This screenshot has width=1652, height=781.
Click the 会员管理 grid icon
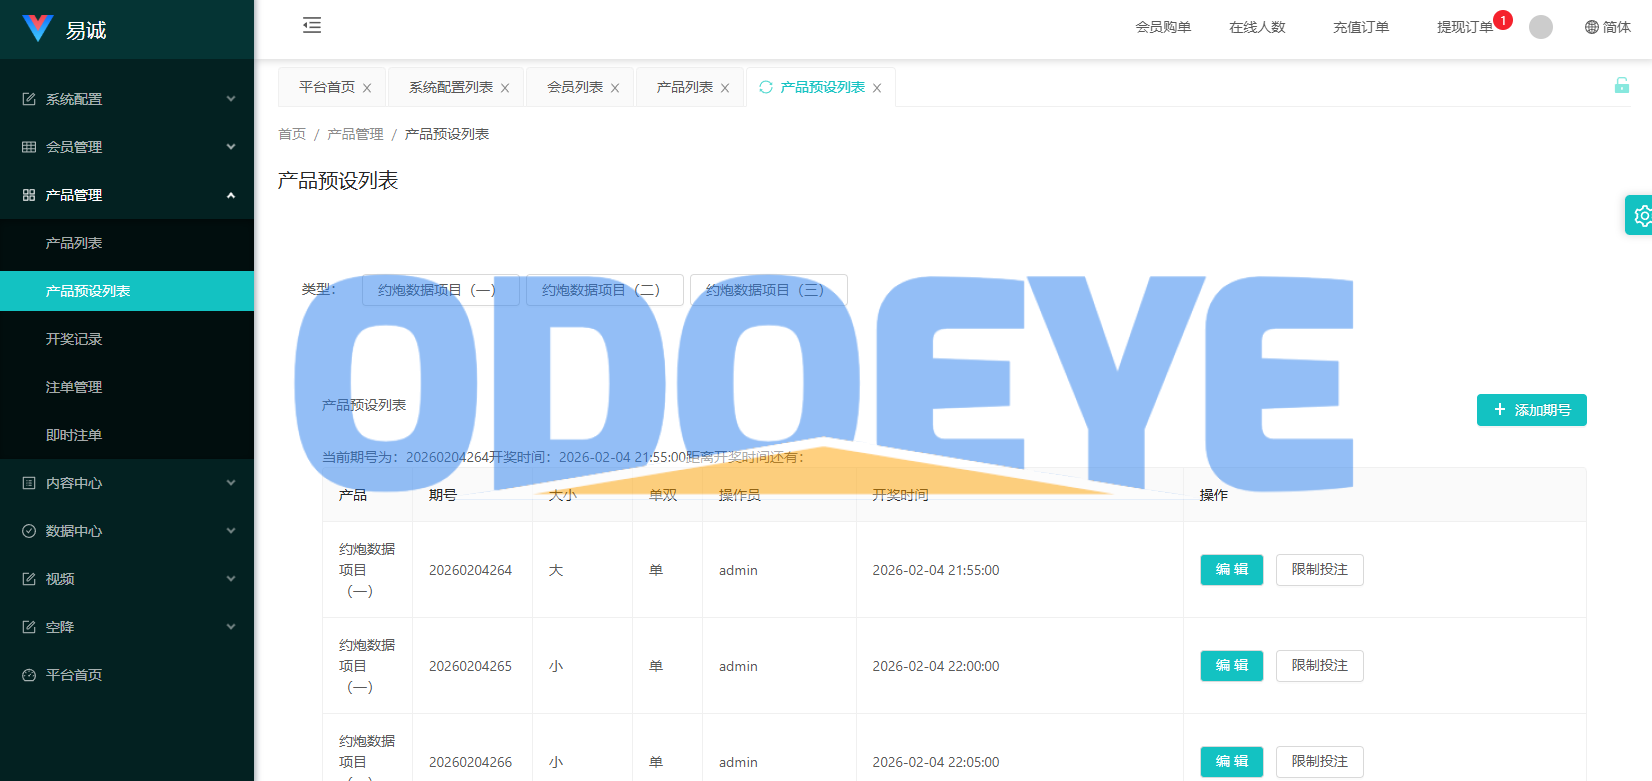(x=29, y=147)
